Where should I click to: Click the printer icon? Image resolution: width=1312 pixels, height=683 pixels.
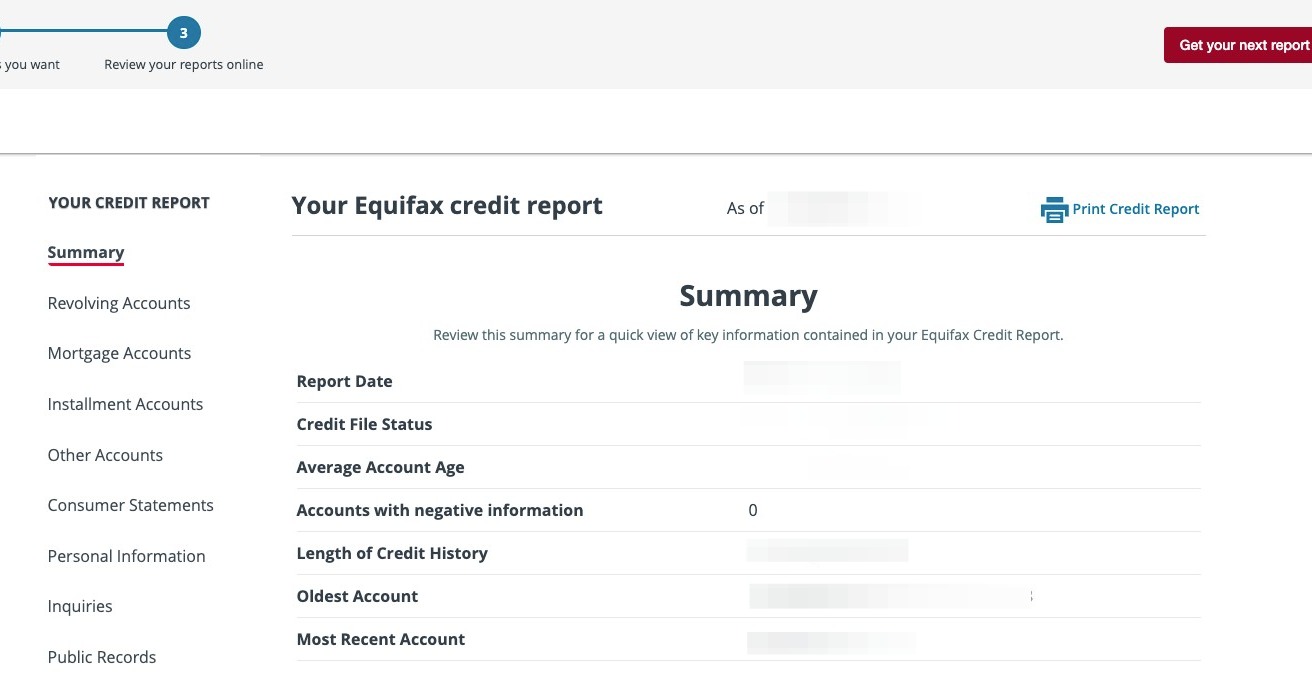click(x=1054, y=210)
